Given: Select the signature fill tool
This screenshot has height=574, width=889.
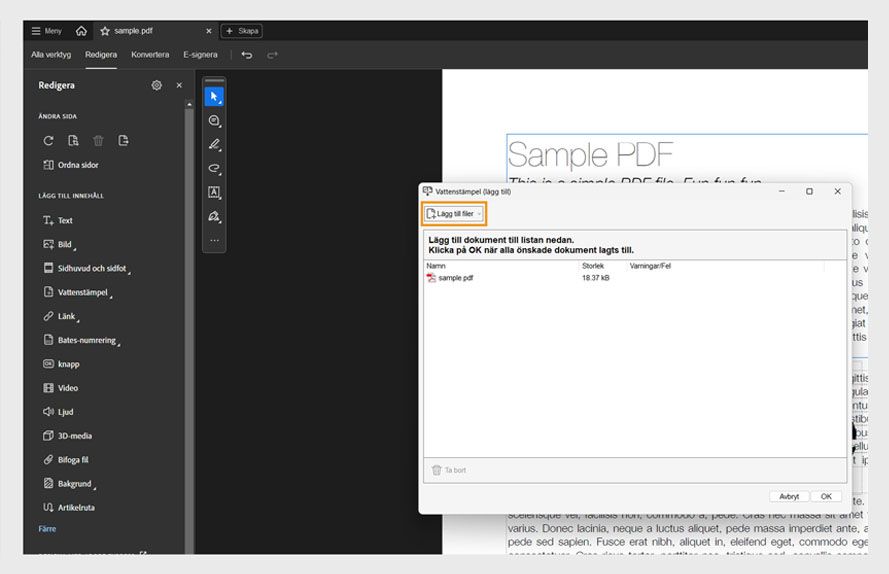Looking at the screenshot, I should point(214,216).
